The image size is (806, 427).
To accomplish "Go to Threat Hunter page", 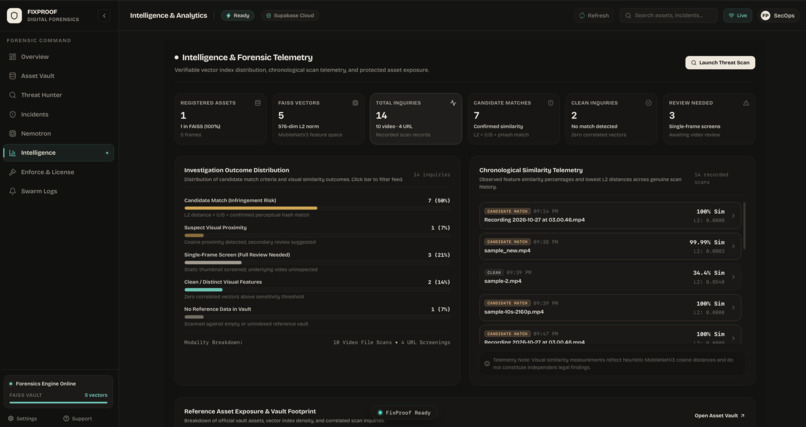I will [58, 95].
